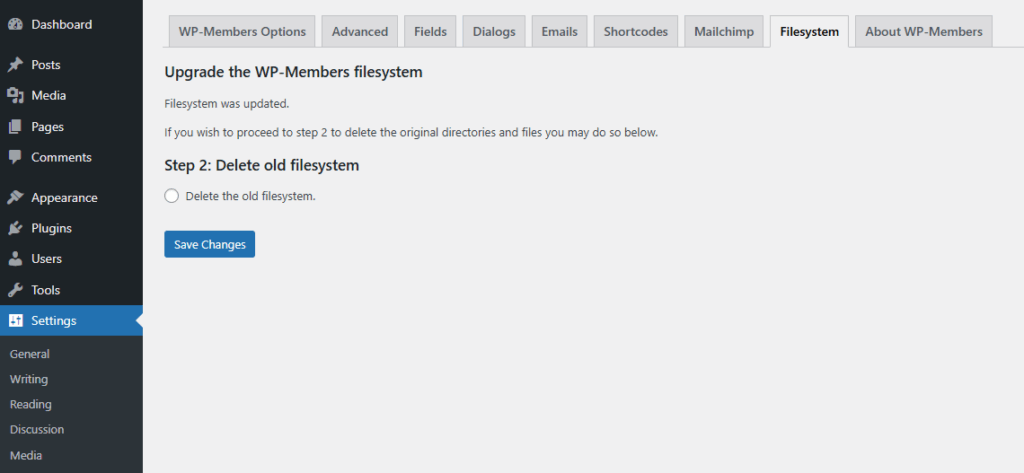
Task: Select the Delete the old filesystem radio button
Action: 172,196
